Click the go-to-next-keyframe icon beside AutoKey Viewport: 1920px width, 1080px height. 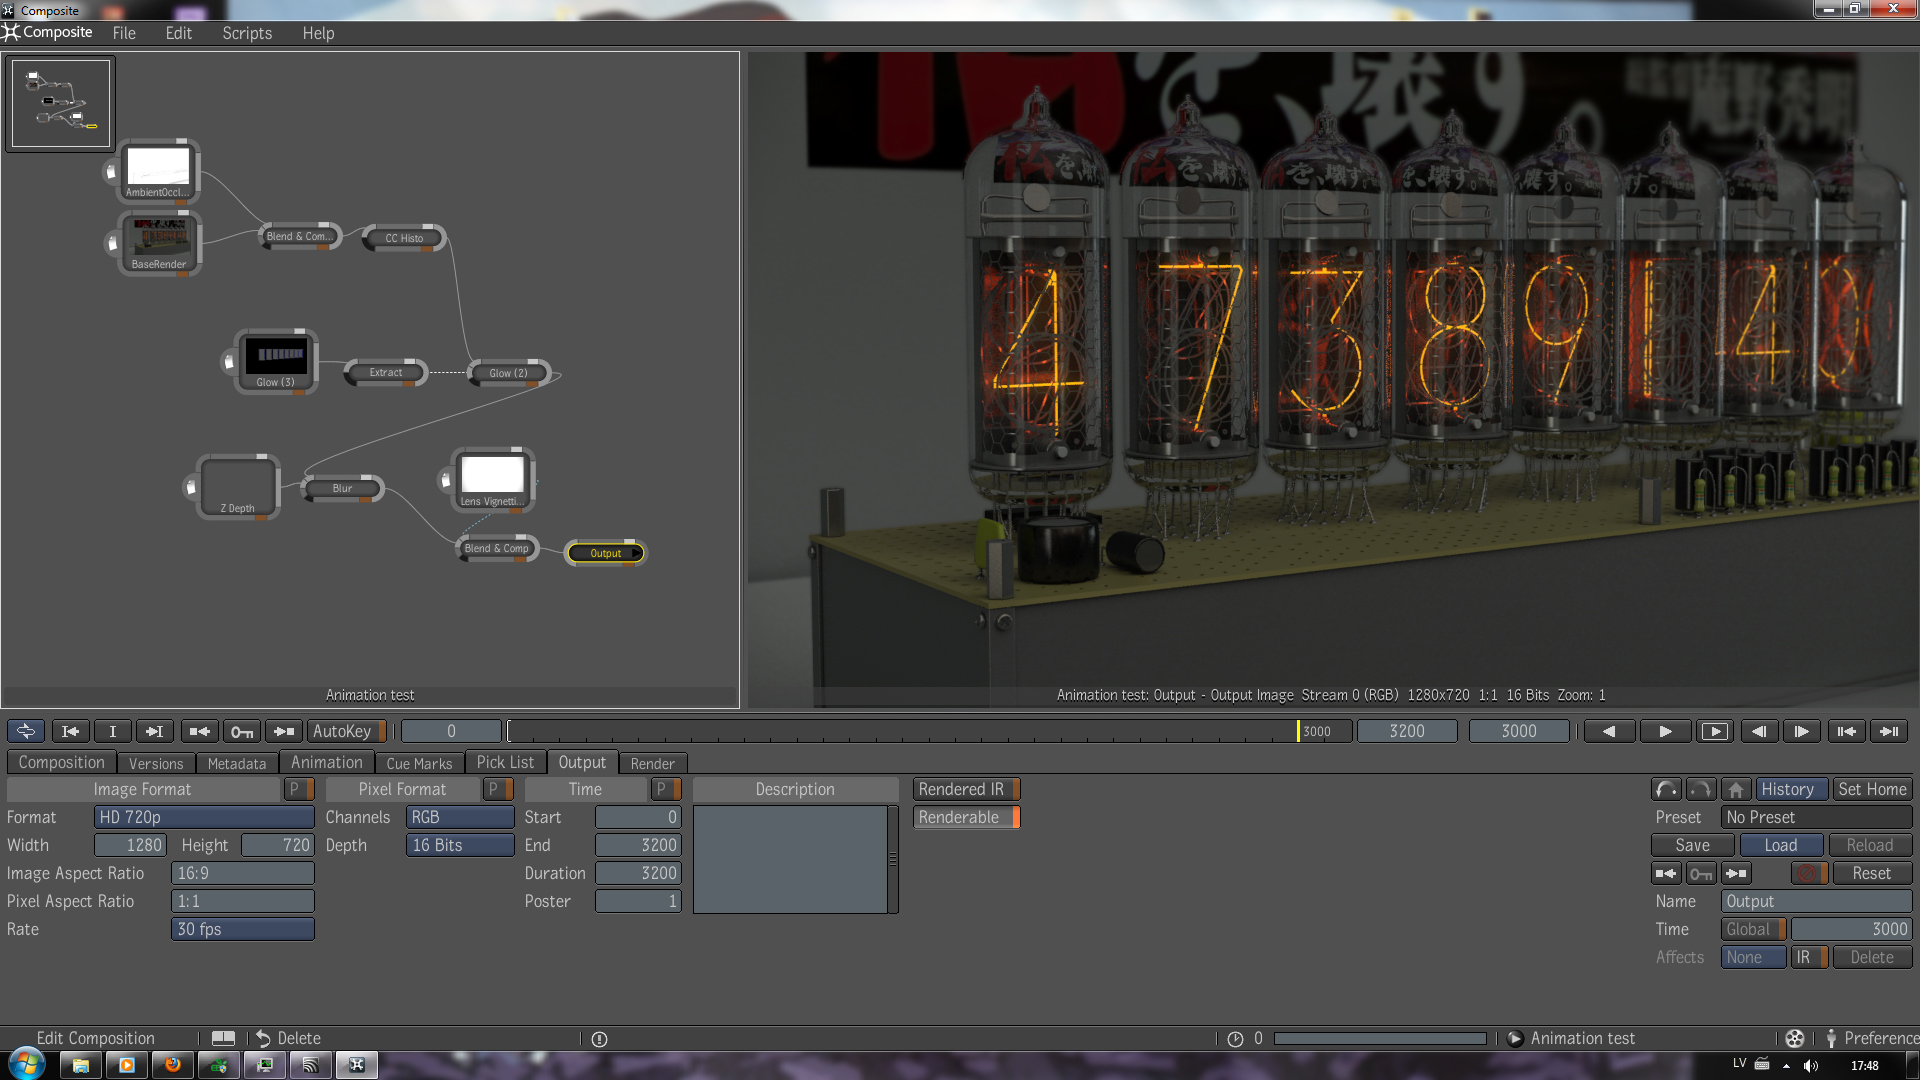284,731
